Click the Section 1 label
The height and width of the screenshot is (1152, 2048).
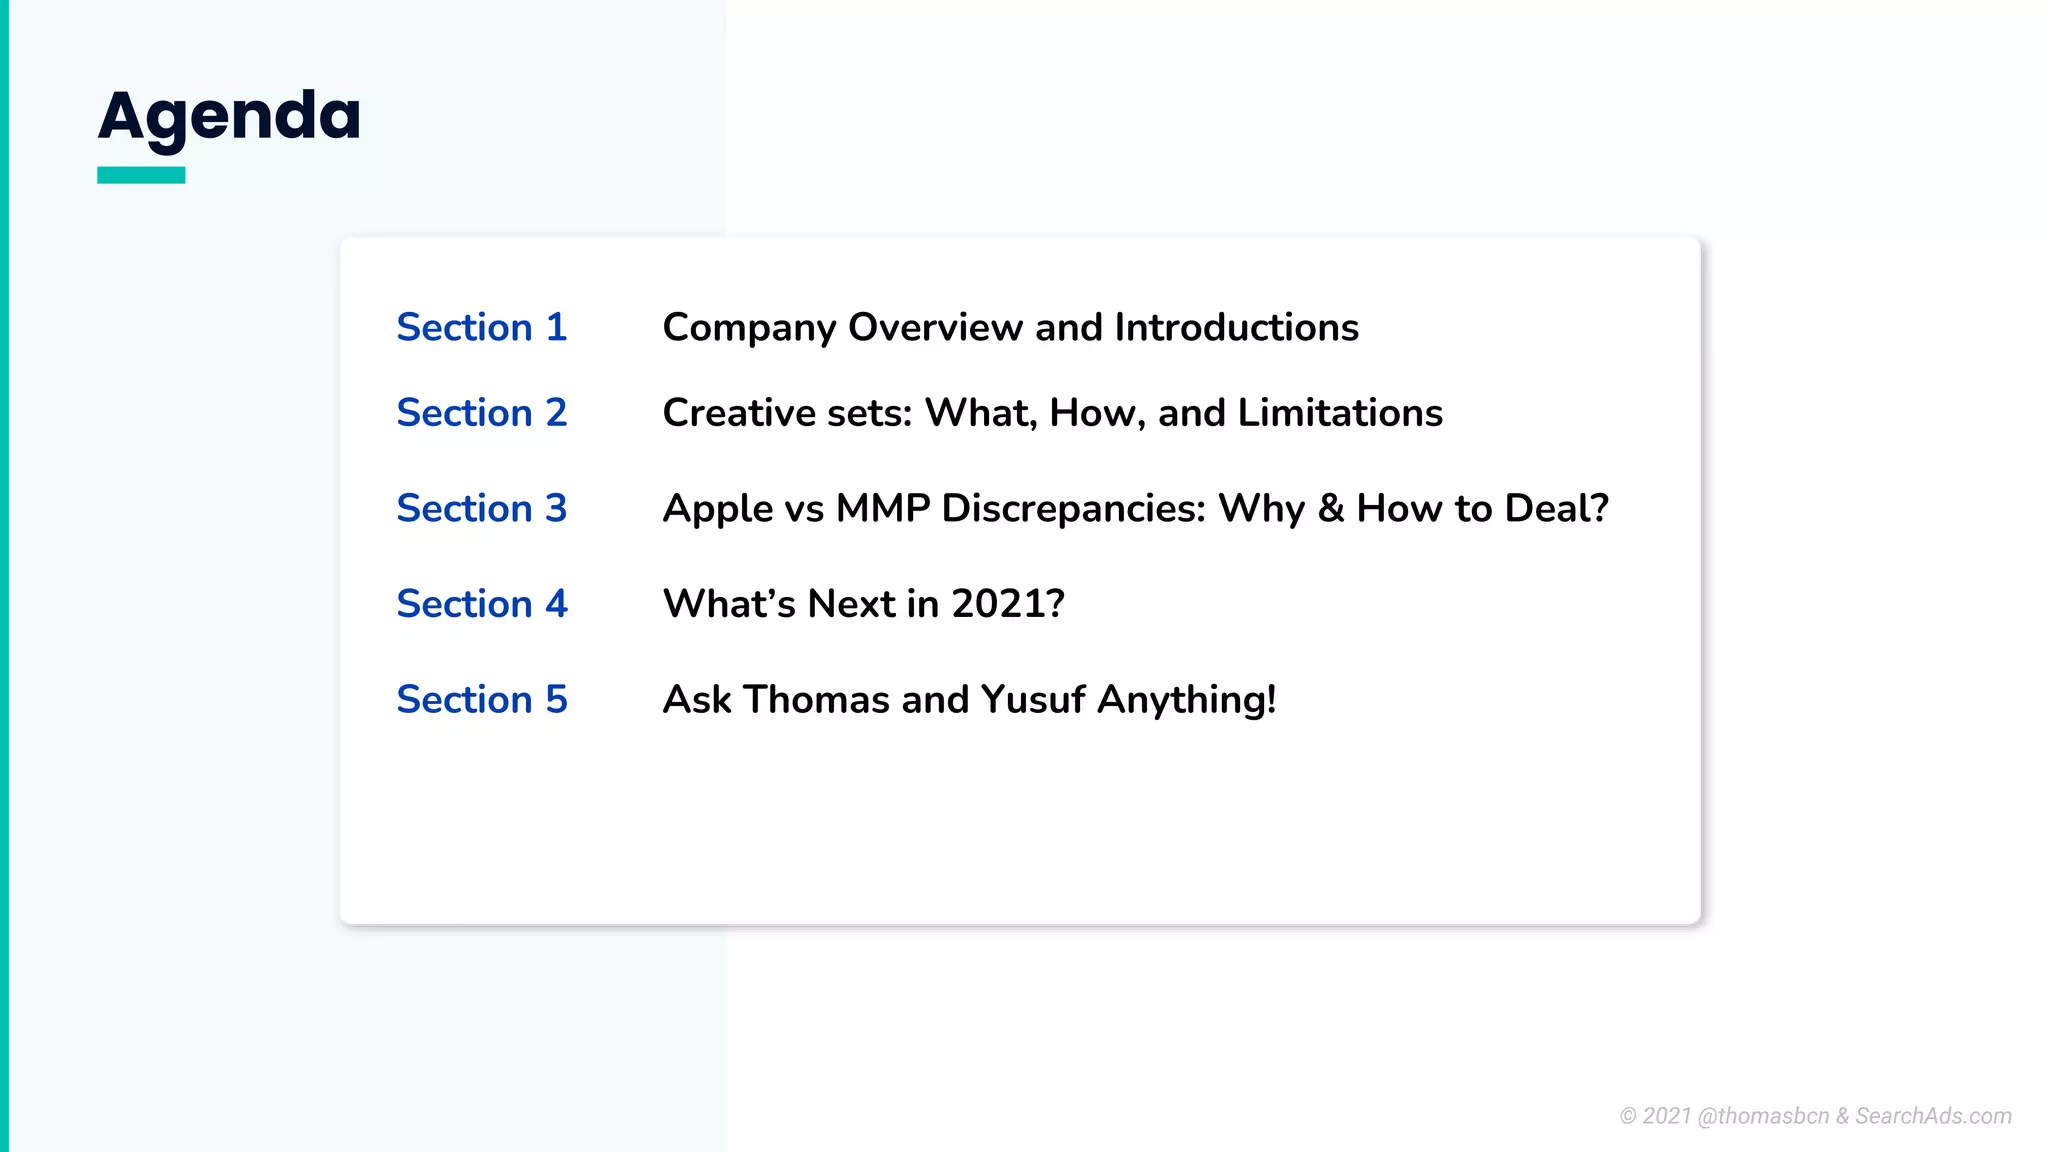481,328
